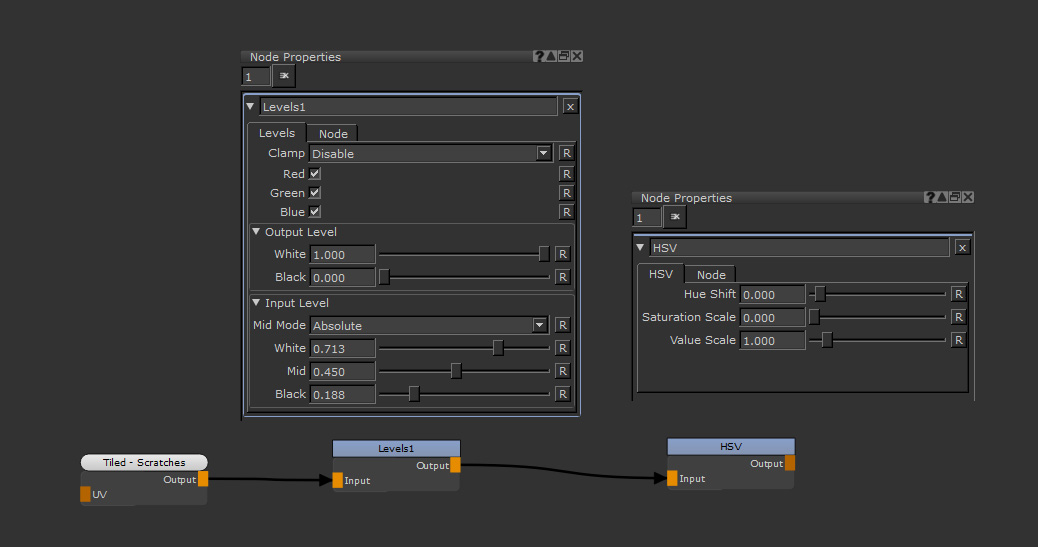1038x547 pixels.
Task: Switch to the Node tab in HSV properties
Action: point(711,275)
